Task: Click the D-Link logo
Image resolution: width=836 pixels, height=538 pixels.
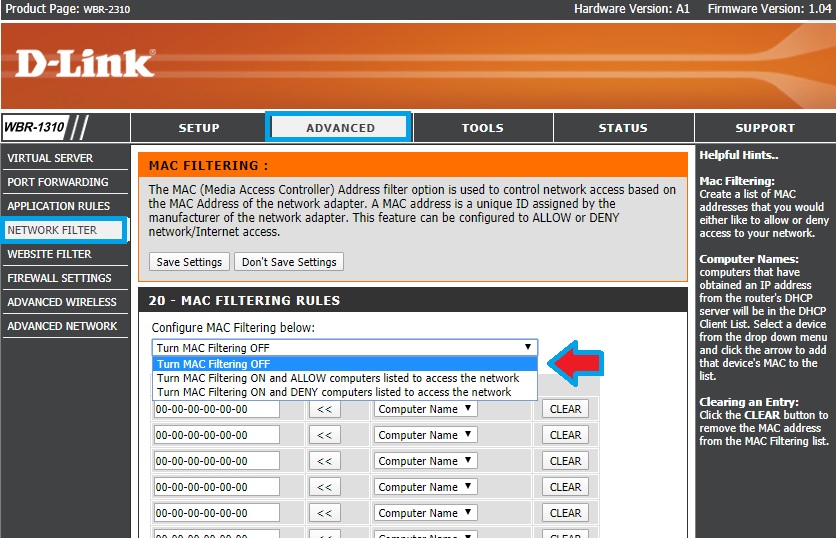Action: [x=85, y=64]
